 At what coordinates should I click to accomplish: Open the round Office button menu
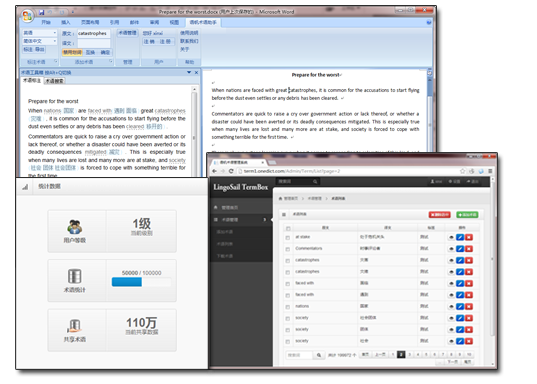point(27,16)
